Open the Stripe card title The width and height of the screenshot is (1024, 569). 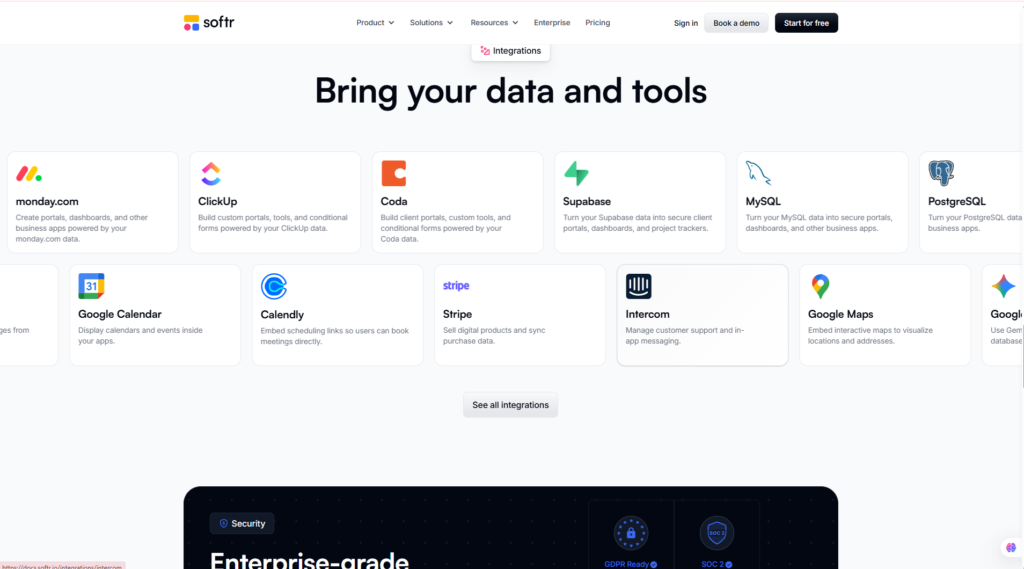[457, 314]
